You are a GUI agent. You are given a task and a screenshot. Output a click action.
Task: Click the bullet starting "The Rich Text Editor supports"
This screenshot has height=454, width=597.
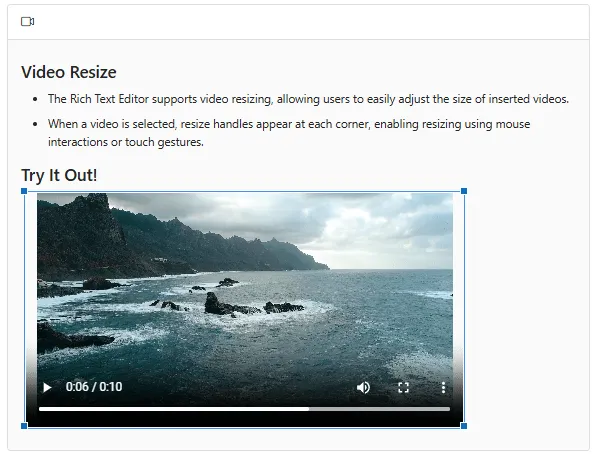click(x=308, y=99)
